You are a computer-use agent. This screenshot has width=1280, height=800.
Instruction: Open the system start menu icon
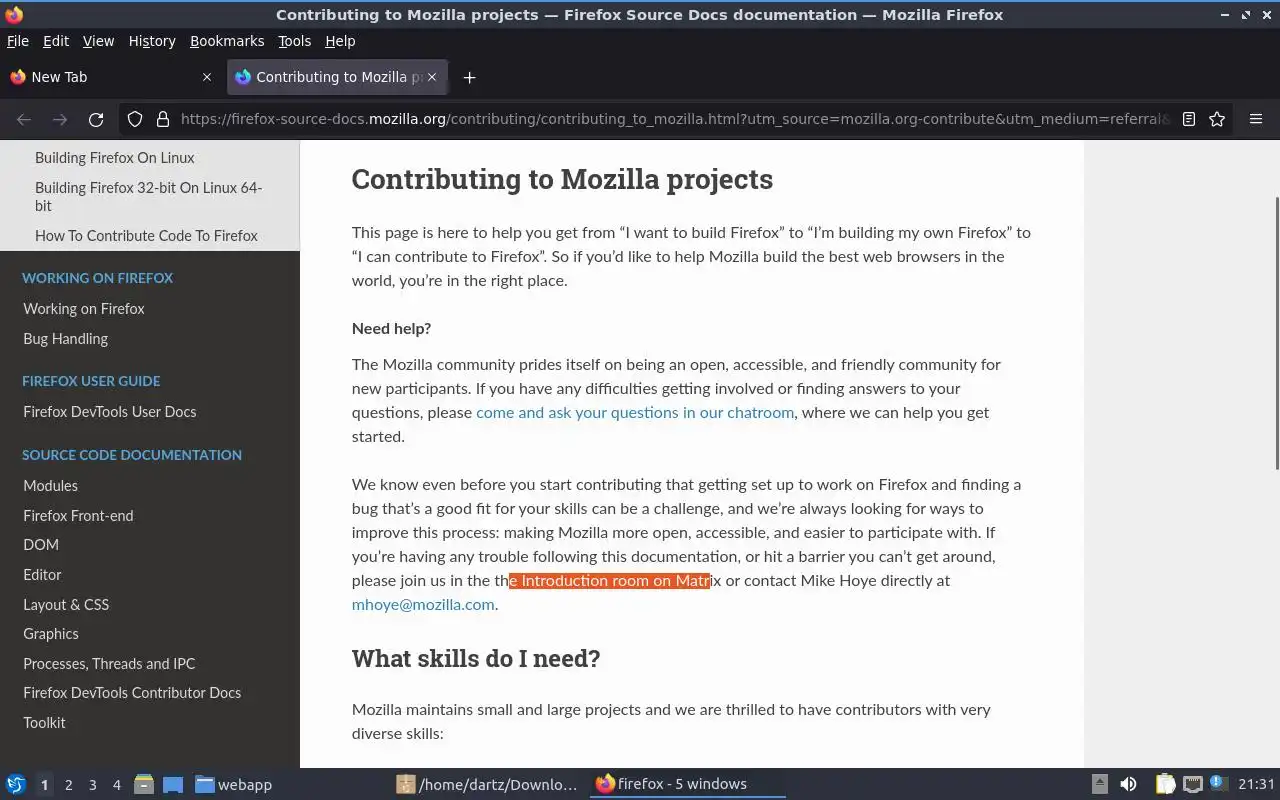pos(16,784)
